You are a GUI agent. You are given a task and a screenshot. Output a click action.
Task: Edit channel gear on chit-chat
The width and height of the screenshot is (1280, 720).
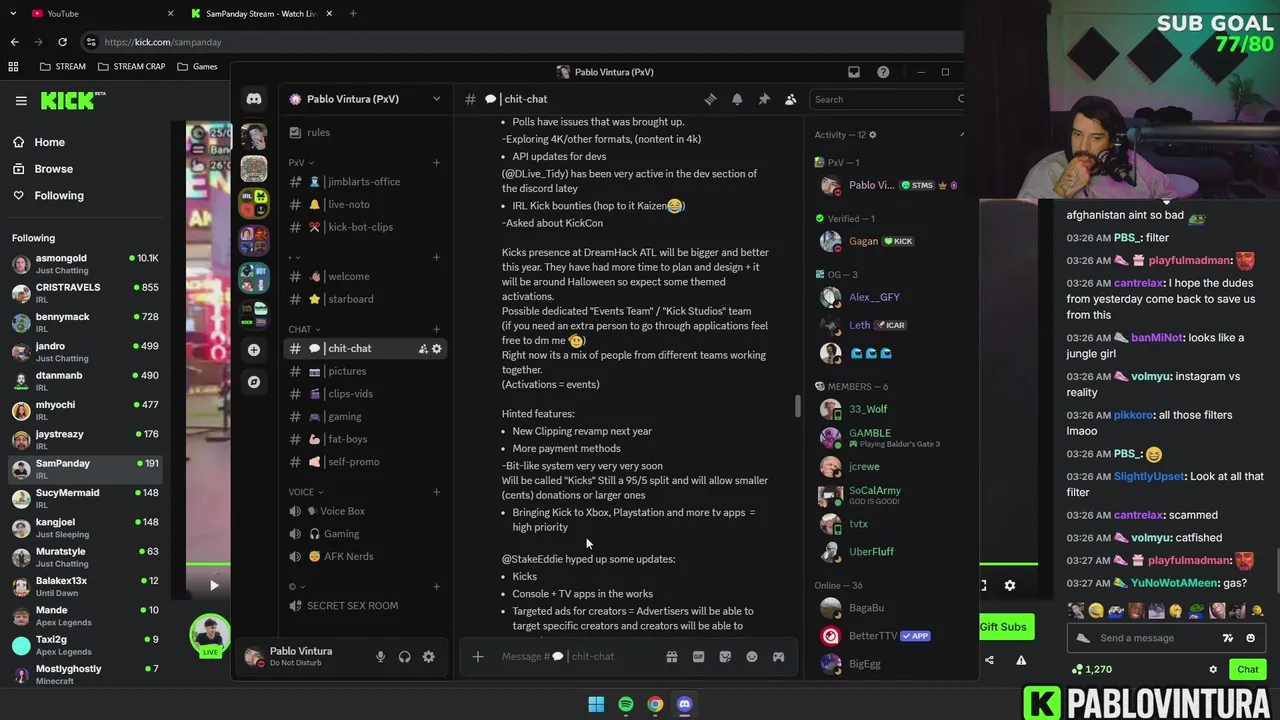(x=436, y=349)
